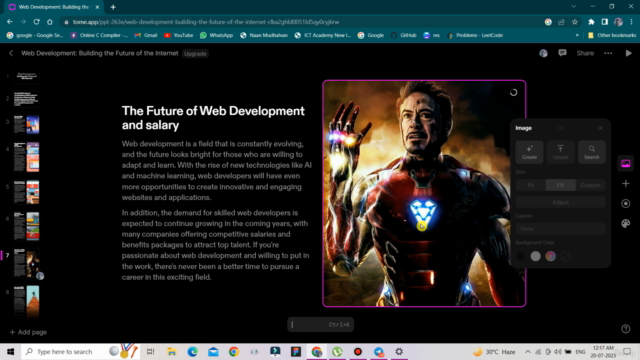Click the add tile plus icon
Screen dimensions: 640x360
tap(625, 184)
